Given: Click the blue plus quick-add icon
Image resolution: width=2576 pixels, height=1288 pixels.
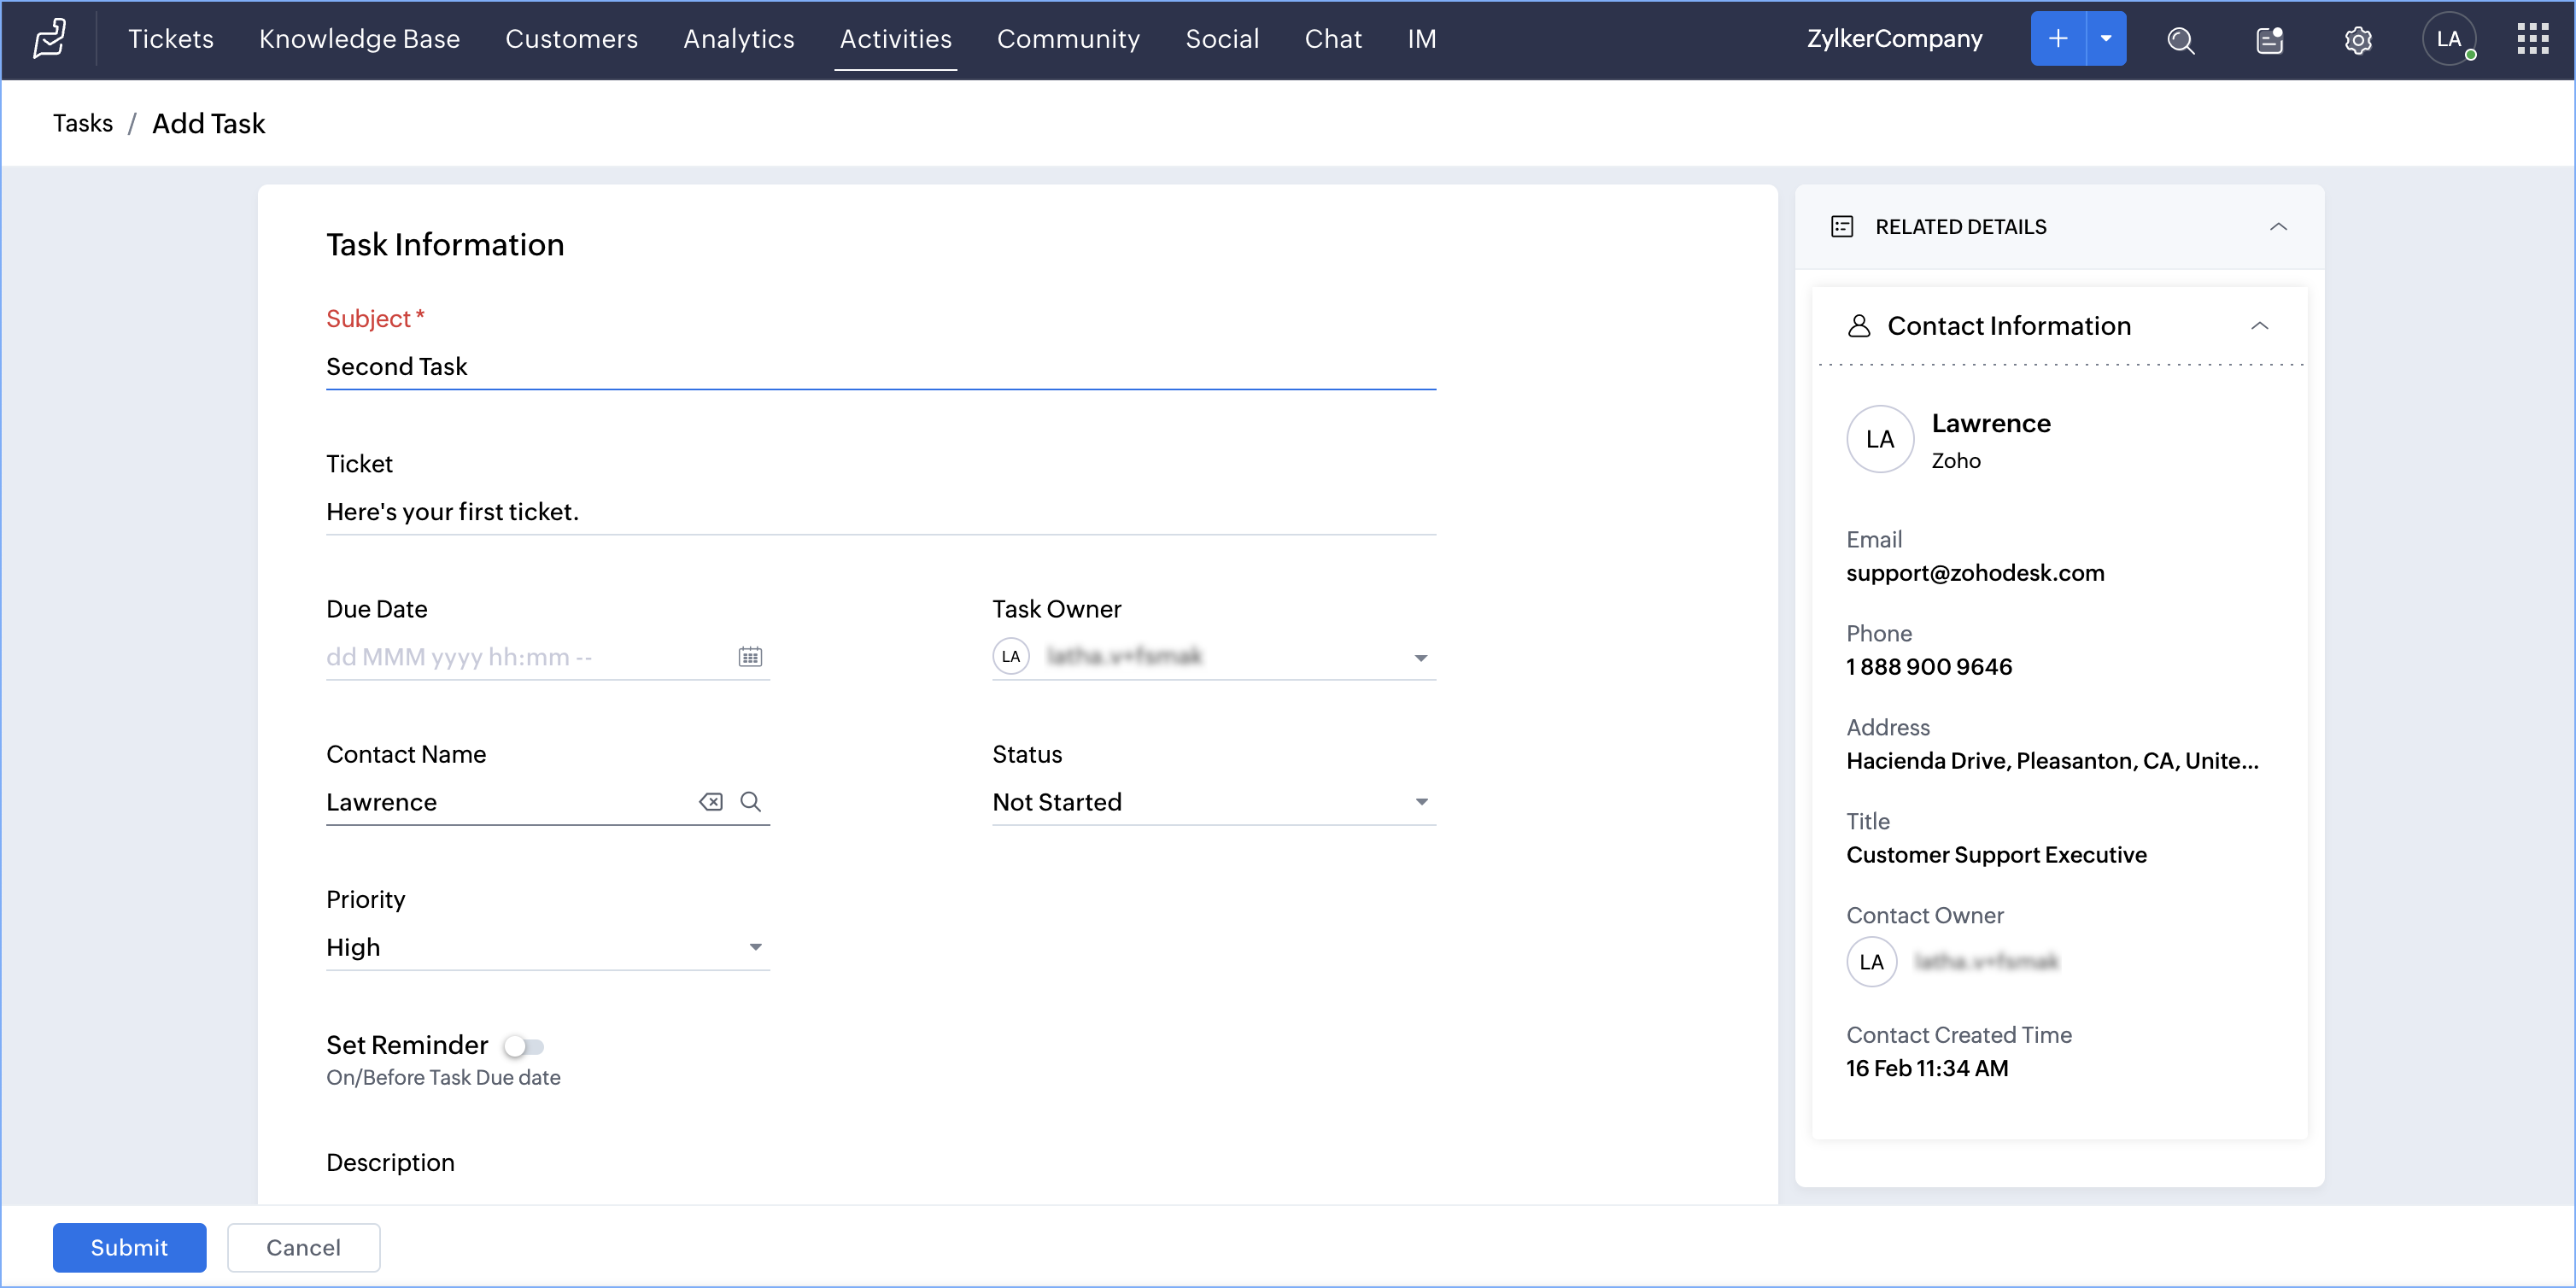Looking at the screenshot, I should click(x=2057, y=39).
